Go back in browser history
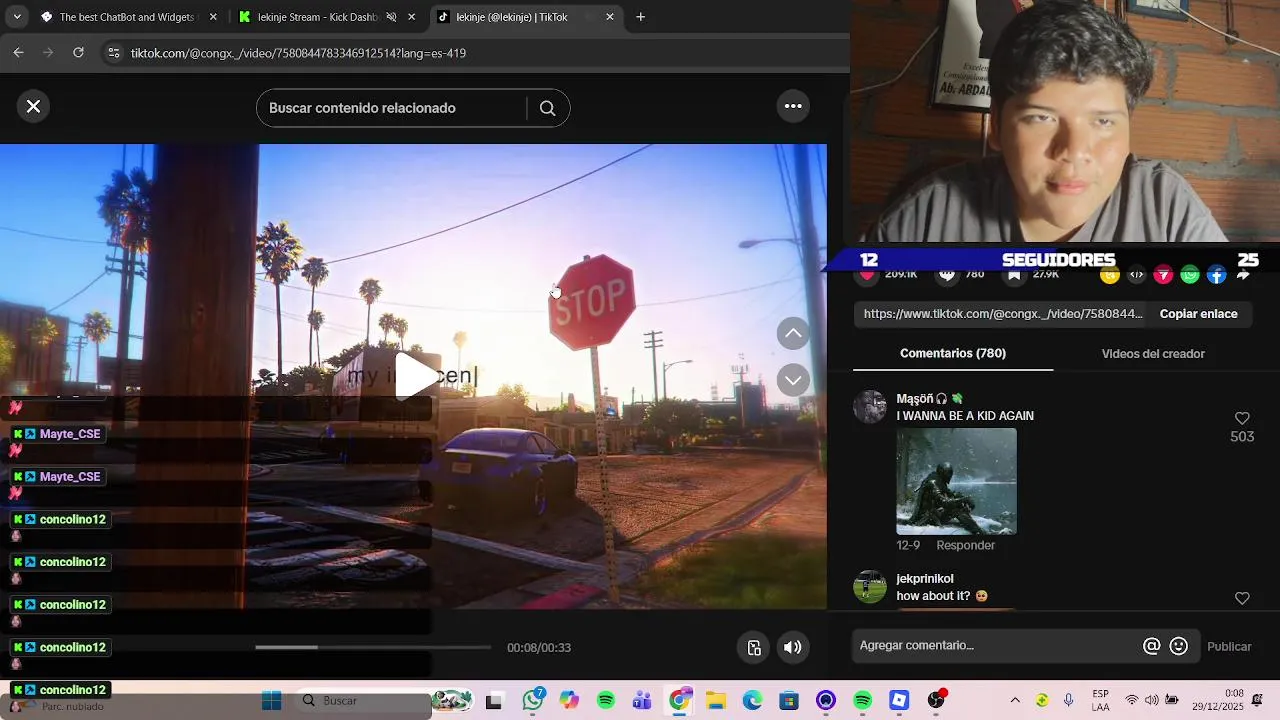 coord(18,53)
